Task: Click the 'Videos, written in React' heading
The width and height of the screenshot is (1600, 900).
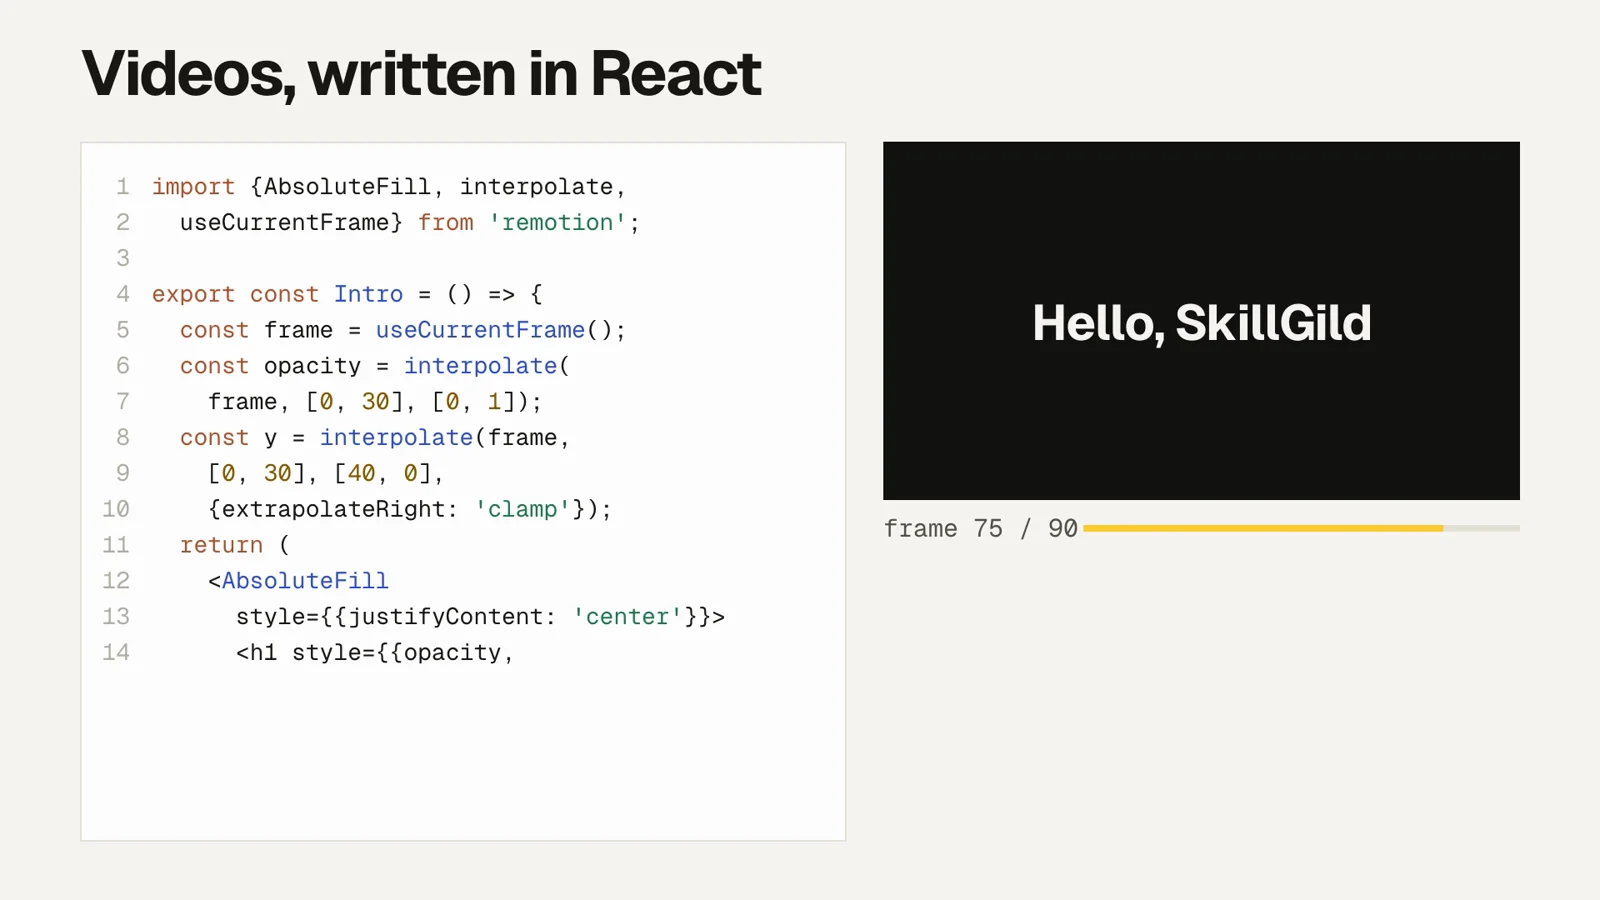Action: [x=421, y=74]
